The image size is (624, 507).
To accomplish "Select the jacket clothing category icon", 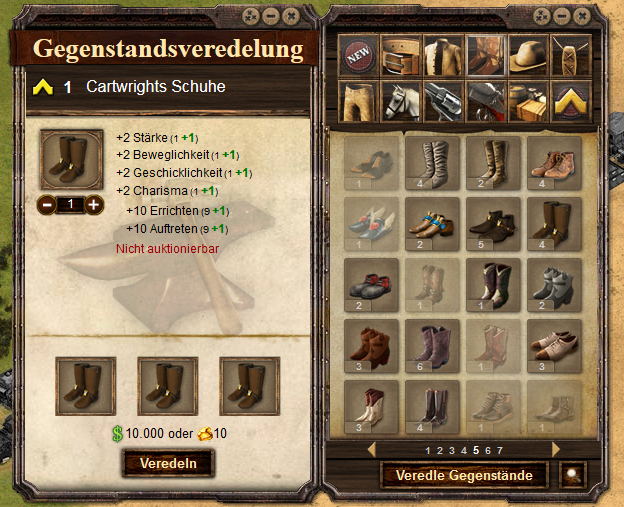I will (443, 56).
